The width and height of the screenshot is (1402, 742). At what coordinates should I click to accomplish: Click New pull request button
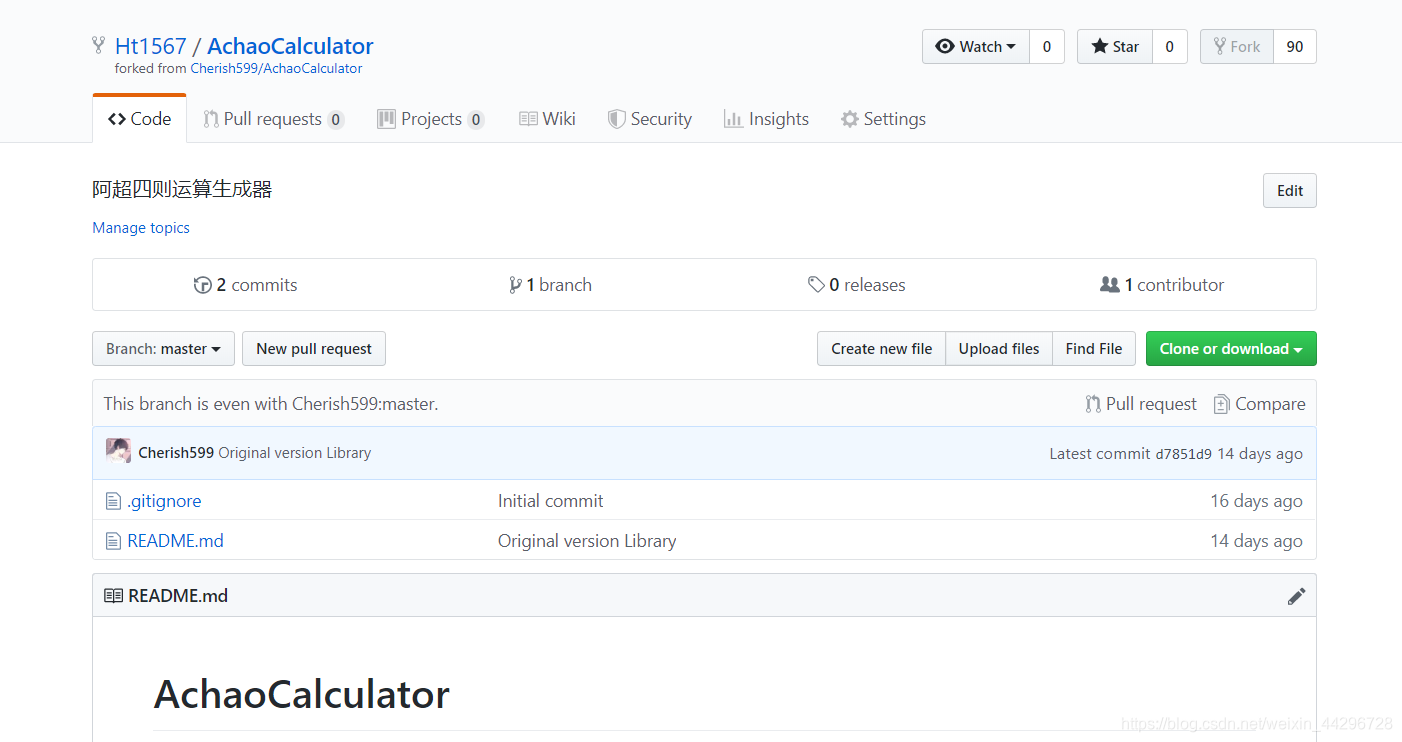pos(314,349)
